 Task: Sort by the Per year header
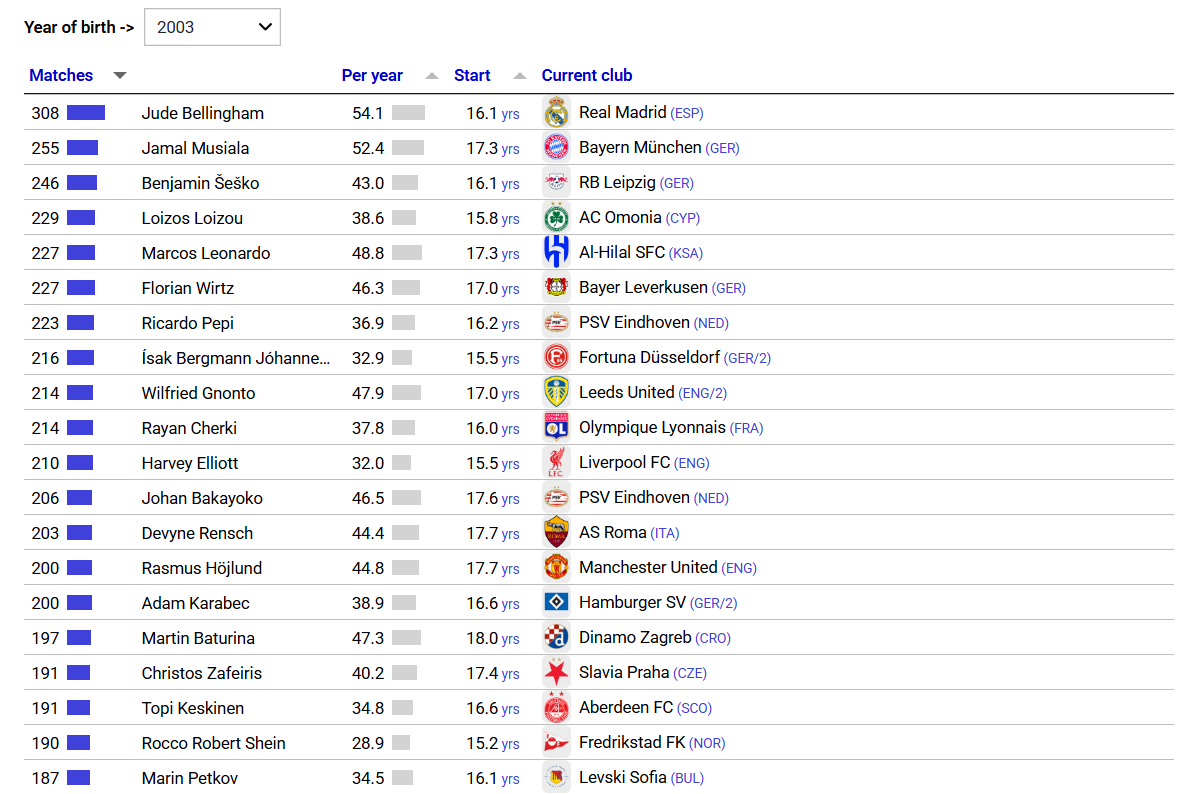click(x=372, y=75)
